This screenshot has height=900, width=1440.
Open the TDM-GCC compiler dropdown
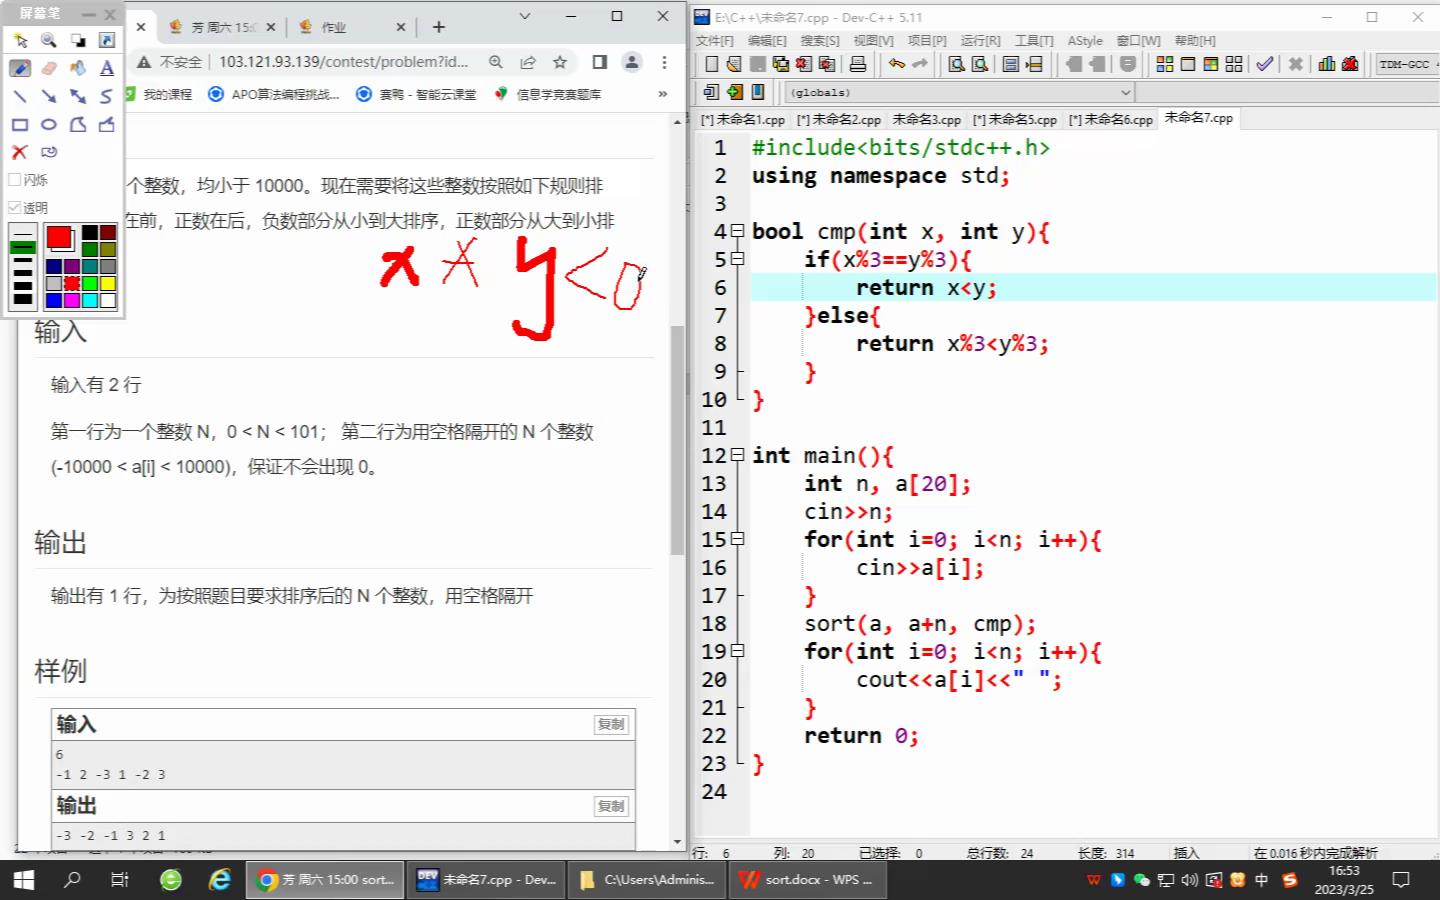[1408, 64]
